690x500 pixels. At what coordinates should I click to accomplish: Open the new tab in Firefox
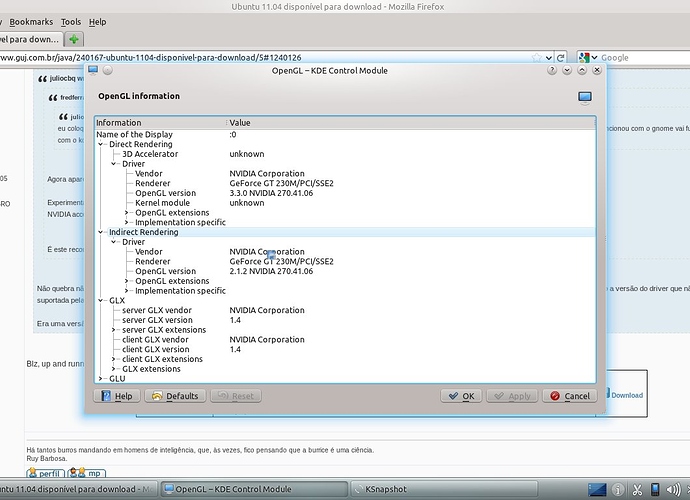(x=74, y=39)
